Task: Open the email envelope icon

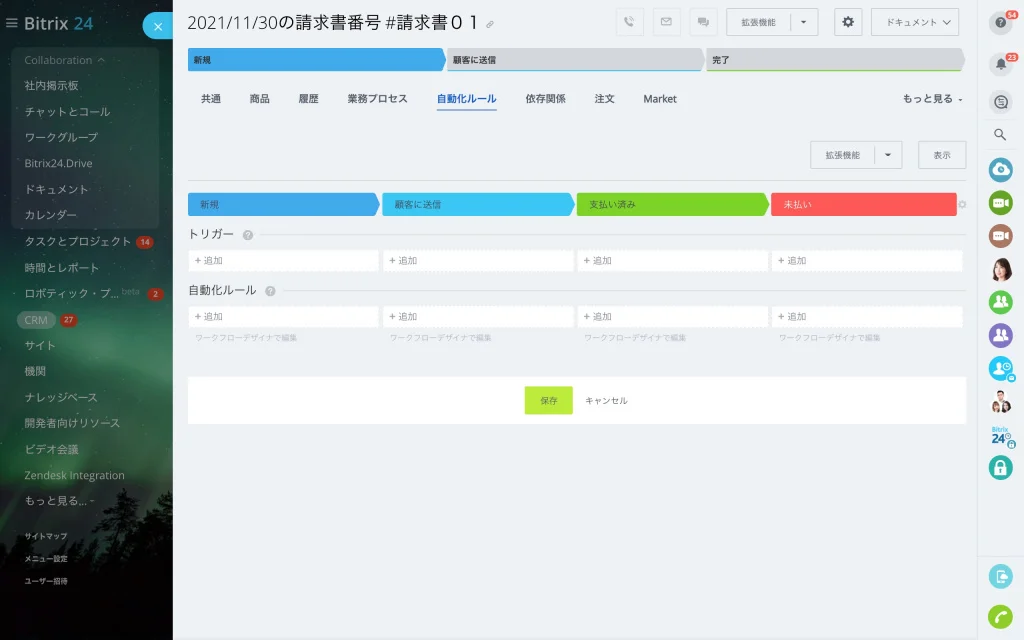Action: tap(666, 22)
